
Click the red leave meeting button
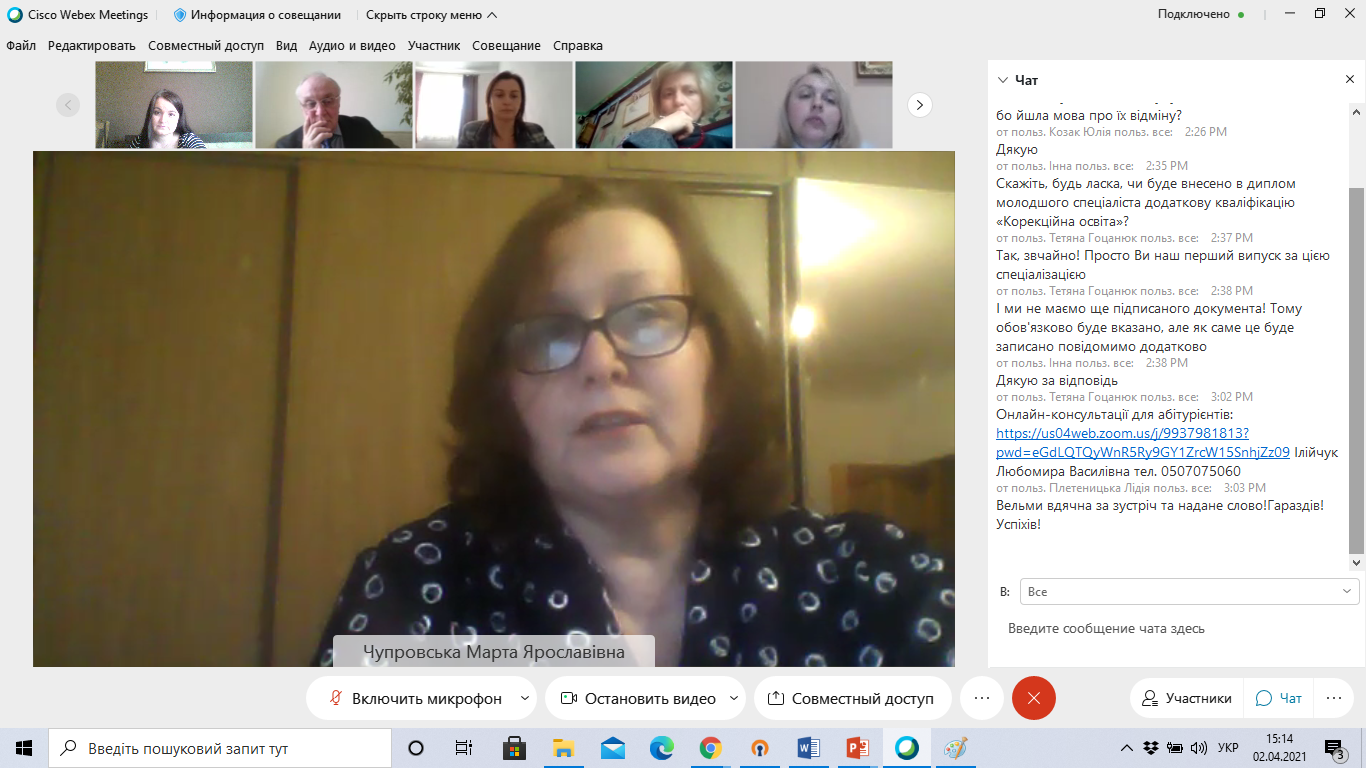click(1033, 698)
